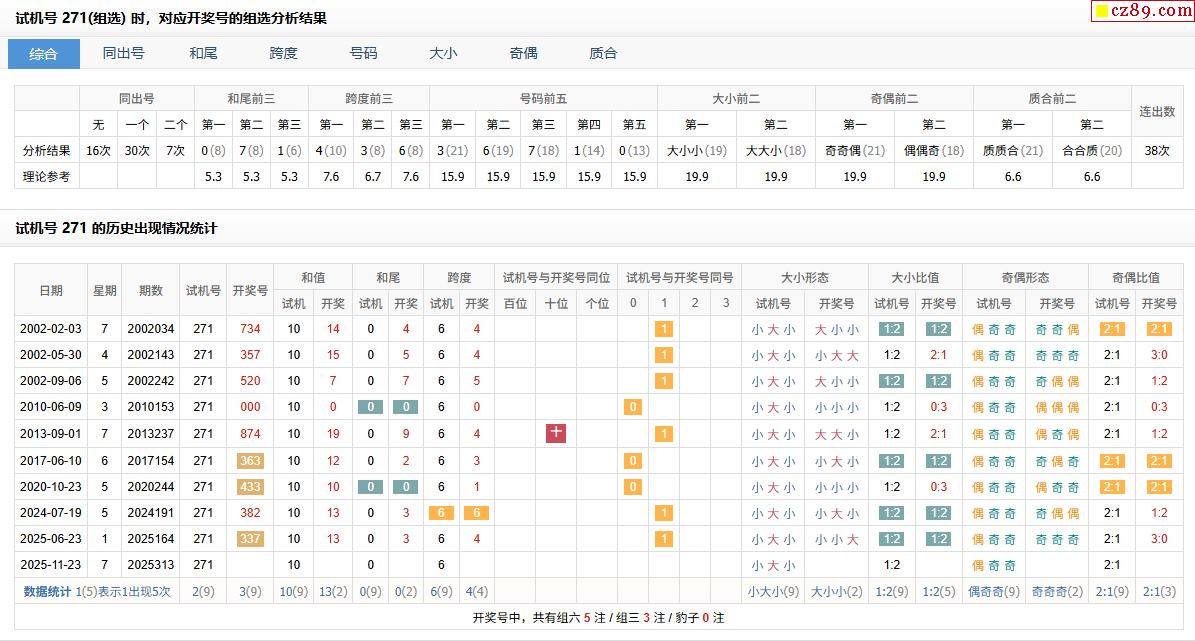Viewport: 1195px width, 641px height.
Task: Click the orange 1 badge in row 2002034
Action: point(664,329)
